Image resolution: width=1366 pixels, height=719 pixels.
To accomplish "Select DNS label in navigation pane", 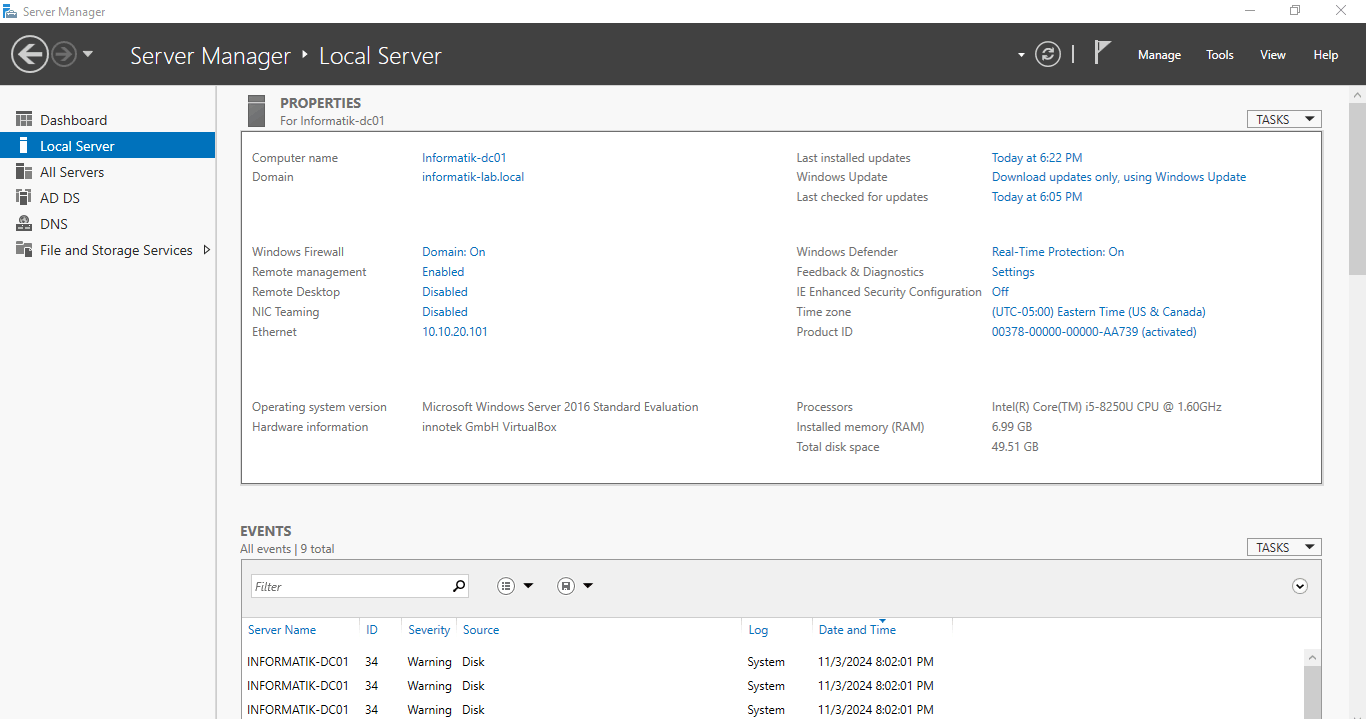I will (54, 224).
